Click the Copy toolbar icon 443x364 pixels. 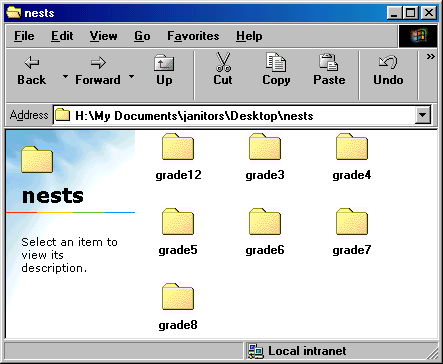[x=276, y=62]
